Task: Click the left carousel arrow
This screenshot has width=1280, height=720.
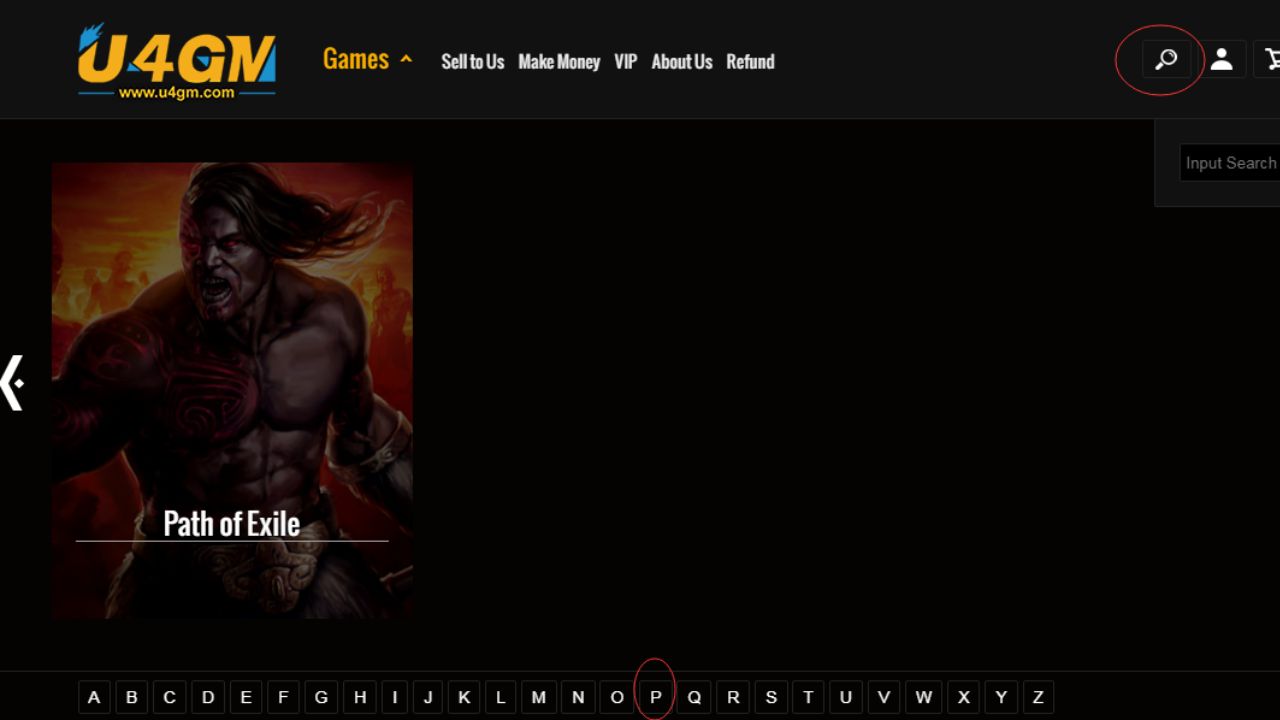Action: coord(12,382)
